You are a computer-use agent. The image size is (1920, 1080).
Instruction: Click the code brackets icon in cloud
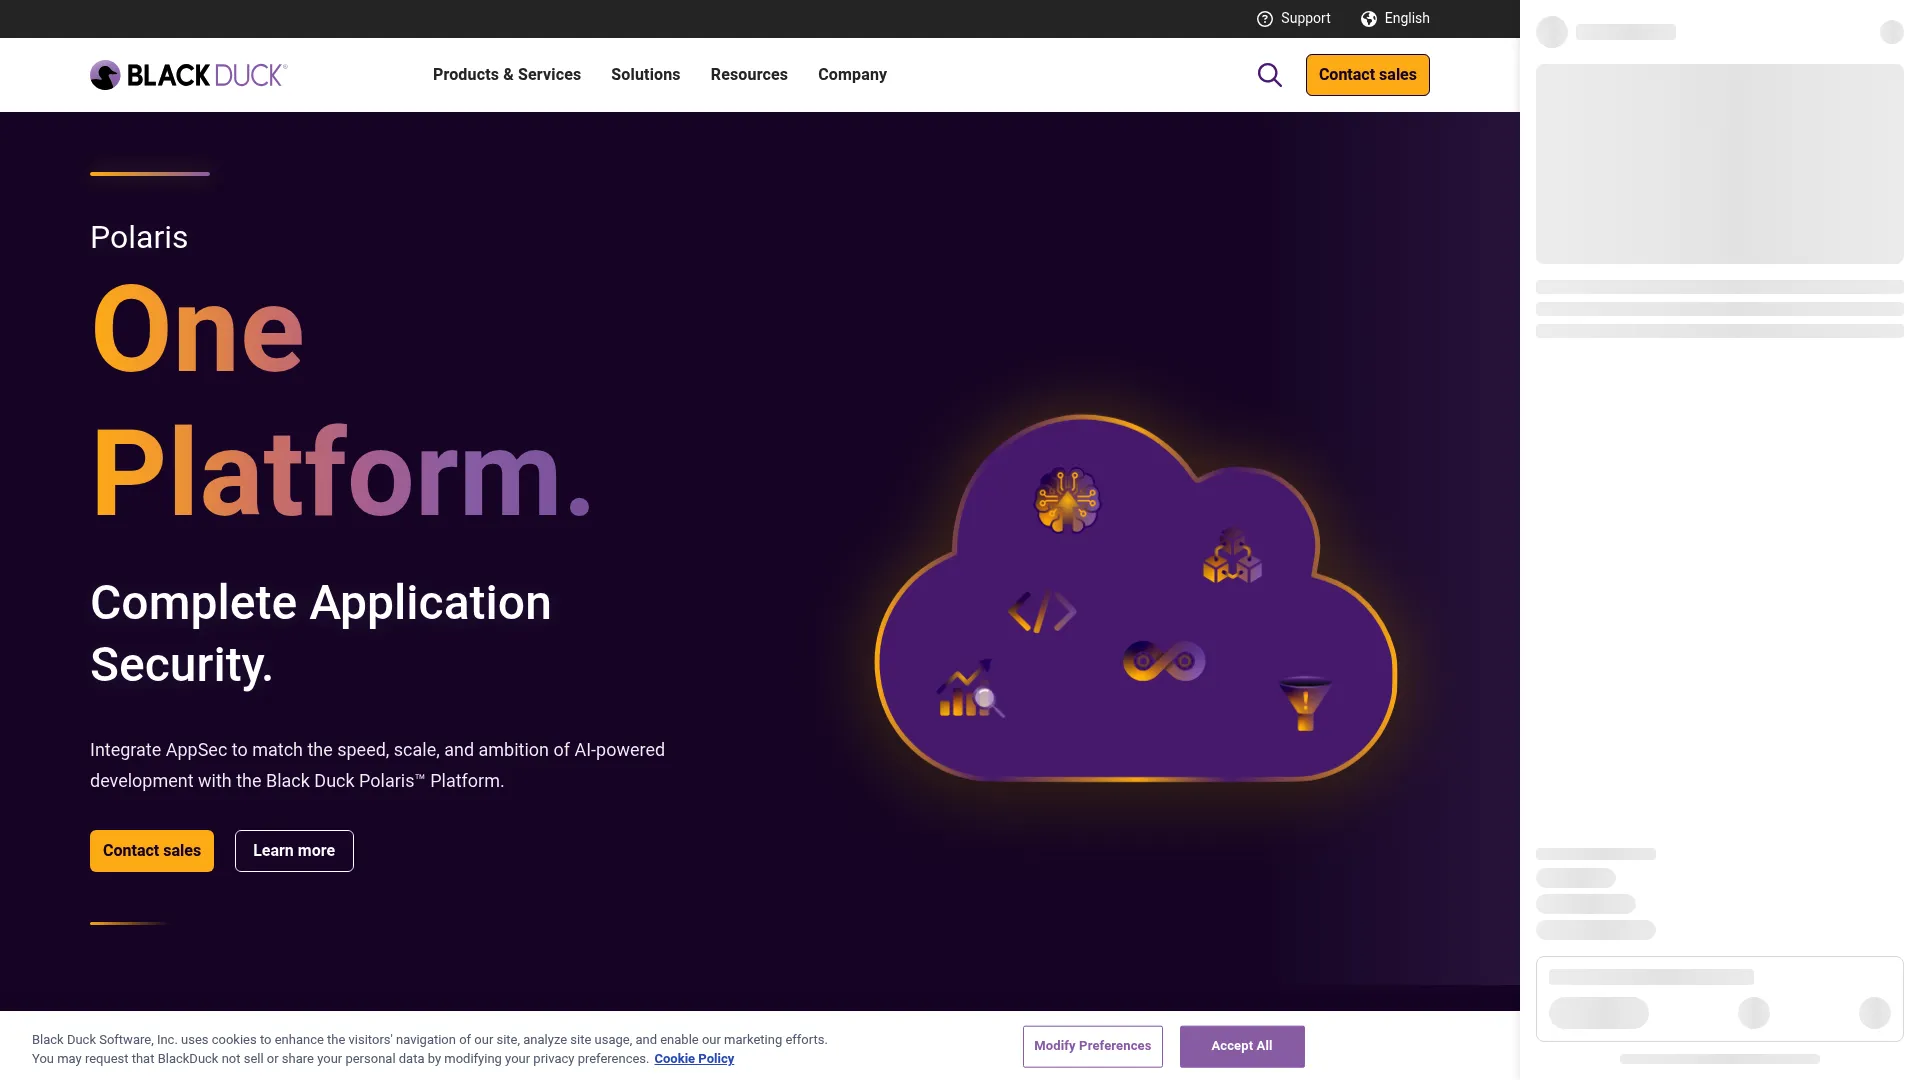point(1042,612)
